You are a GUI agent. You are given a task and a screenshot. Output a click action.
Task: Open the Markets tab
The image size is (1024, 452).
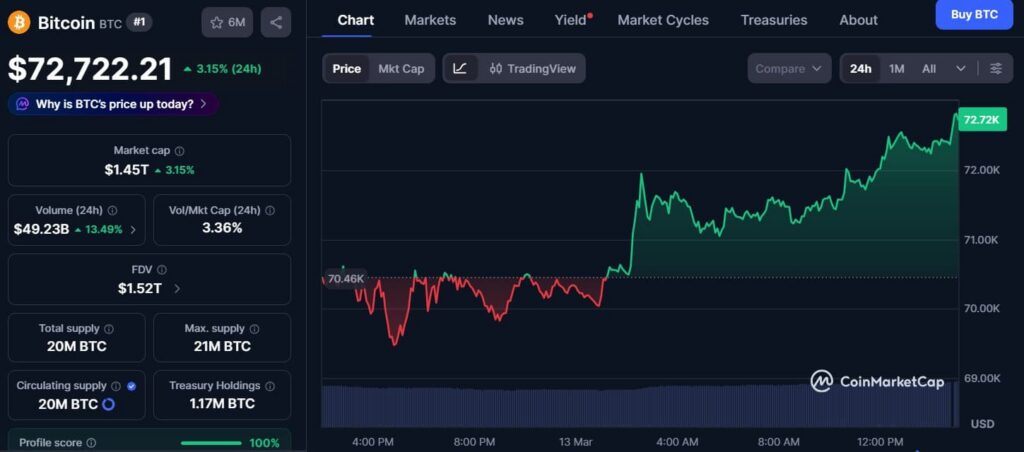(430, 20)
